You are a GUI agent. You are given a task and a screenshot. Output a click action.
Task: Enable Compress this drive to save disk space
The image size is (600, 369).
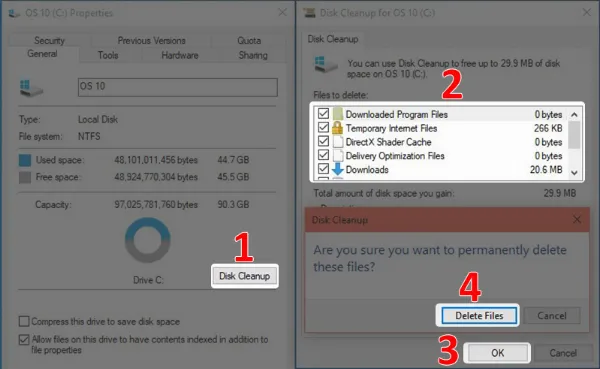coord(24,321)
